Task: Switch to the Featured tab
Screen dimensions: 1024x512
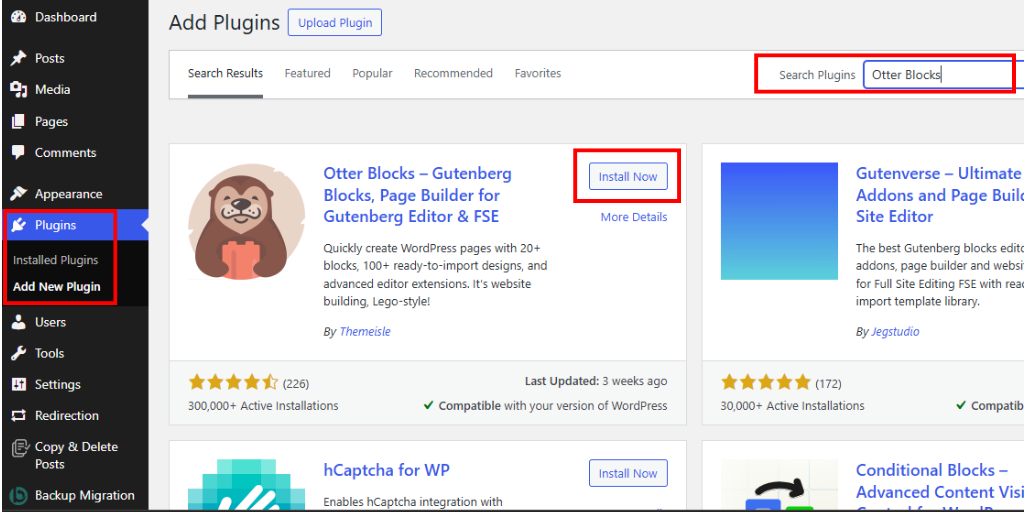Action: point(308,74)
